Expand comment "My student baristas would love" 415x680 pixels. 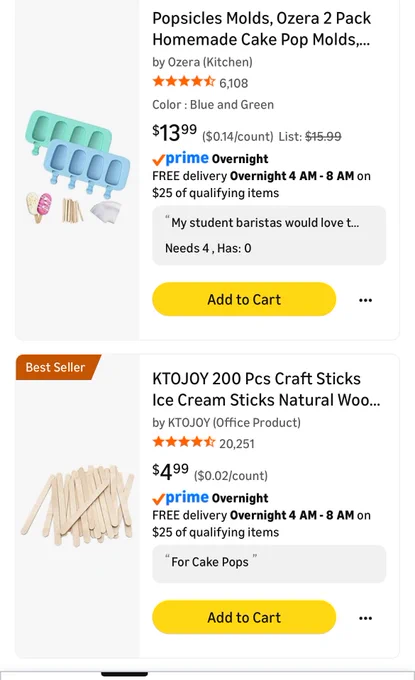(269, 235)
